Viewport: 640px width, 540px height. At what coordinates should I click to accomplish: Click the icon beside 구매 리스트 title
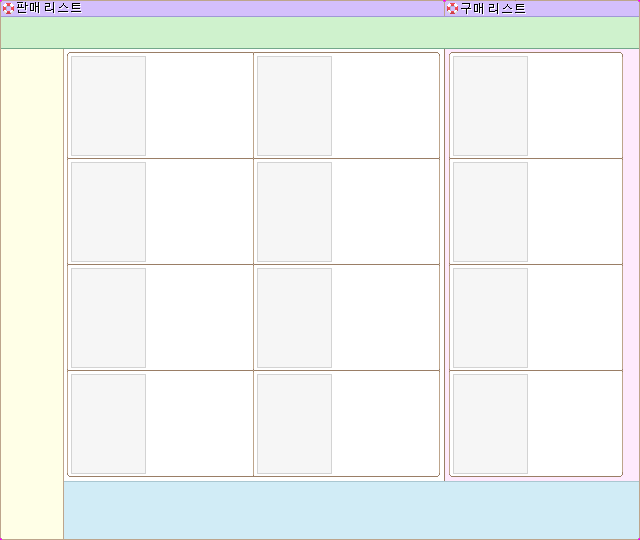click(x=452, y=8)
